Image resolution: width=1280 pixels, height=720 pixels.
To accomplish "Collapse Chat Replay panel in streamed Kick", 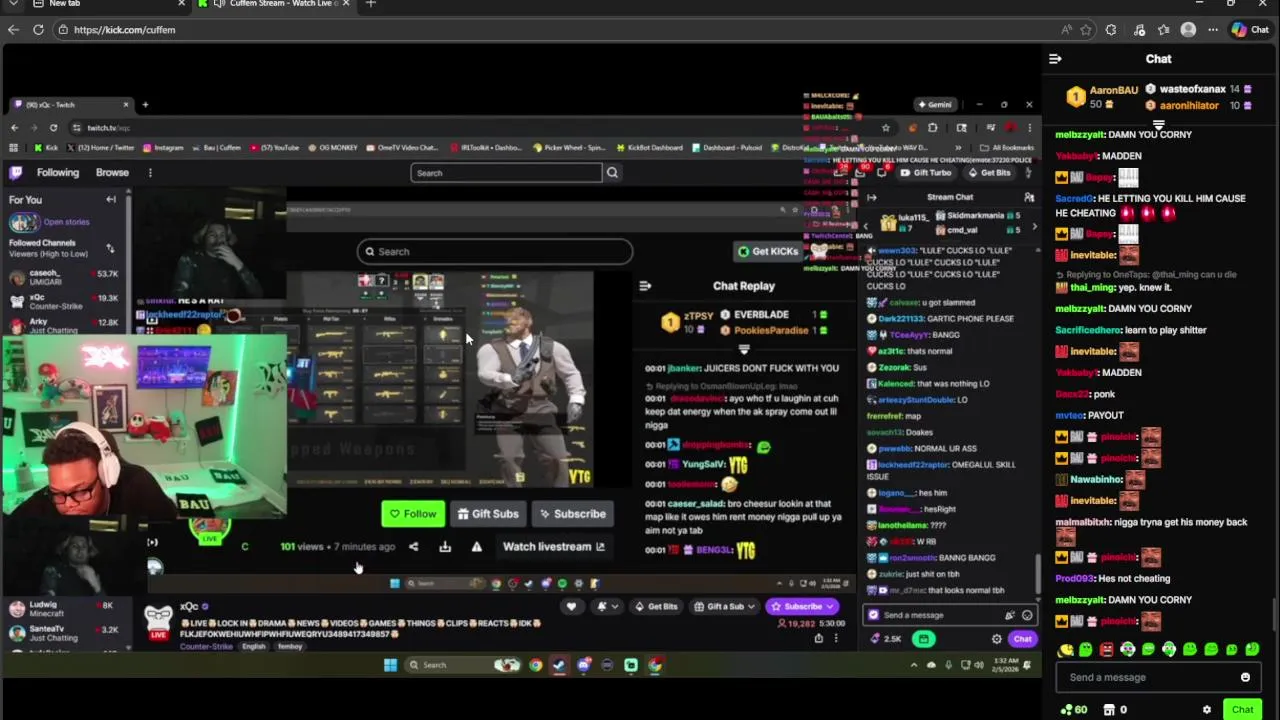I will point(645,286).
